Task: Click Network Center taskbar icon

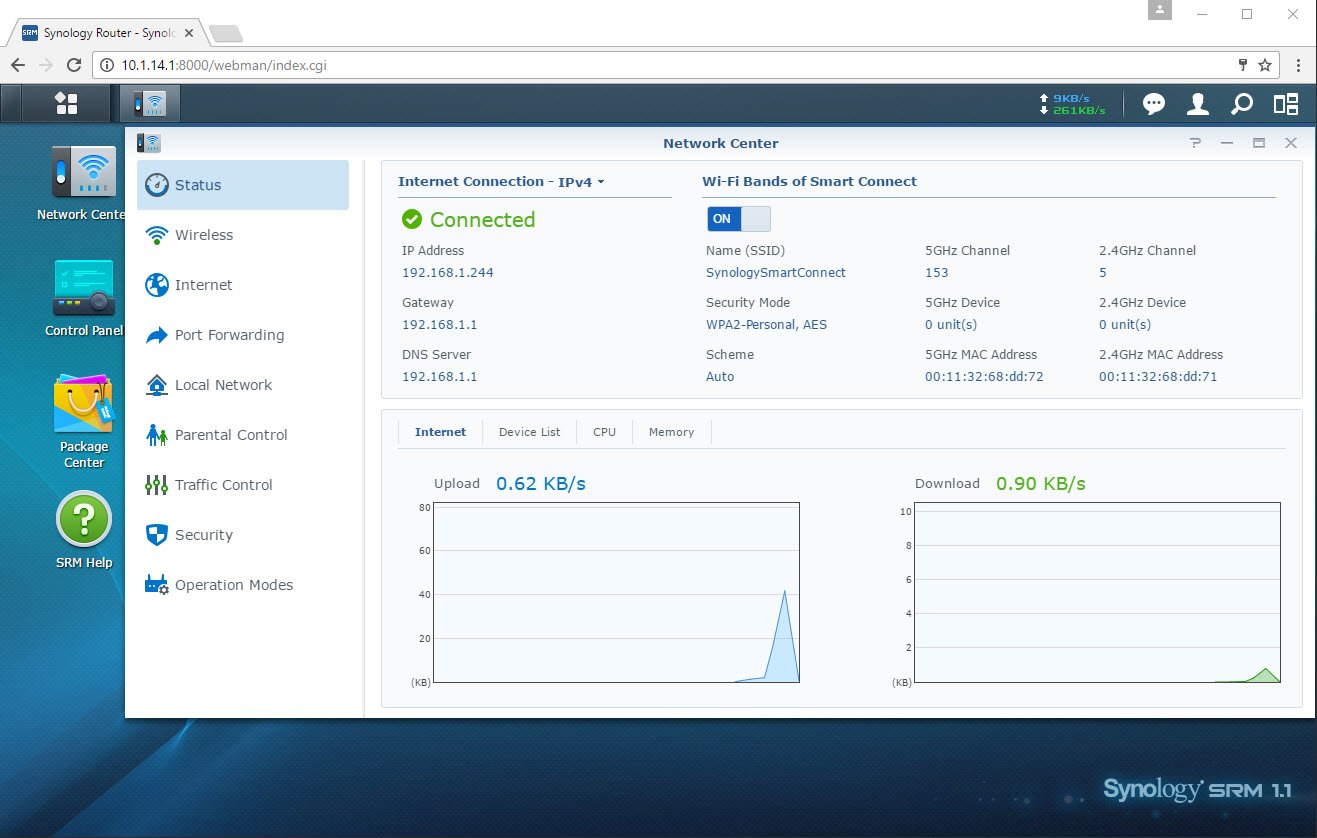Action: point(150,103)
